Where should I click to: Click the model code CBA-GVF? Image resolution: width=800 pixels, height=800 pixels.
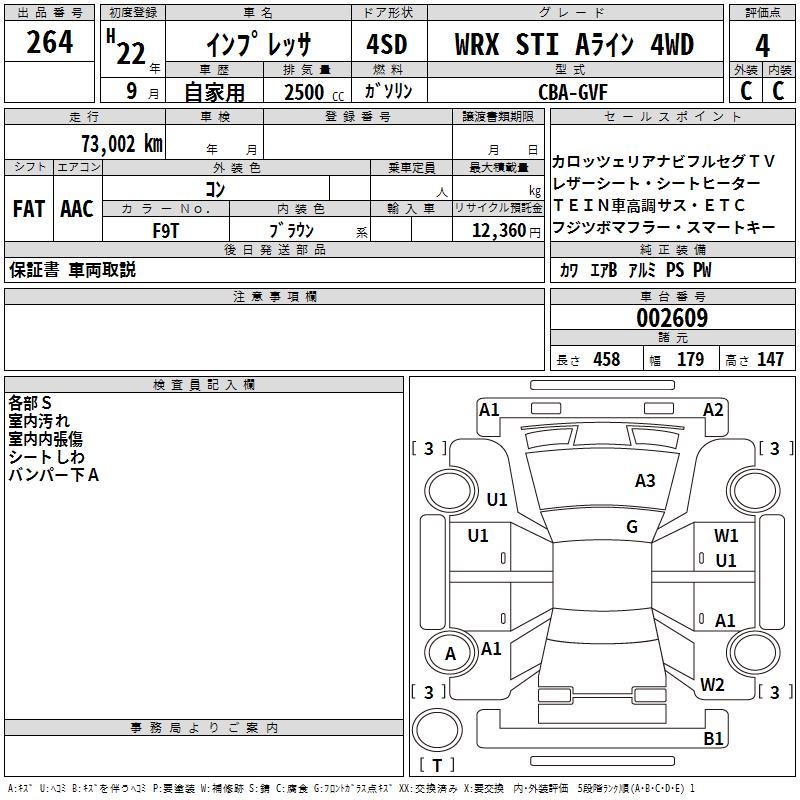[x=573, y=92]
